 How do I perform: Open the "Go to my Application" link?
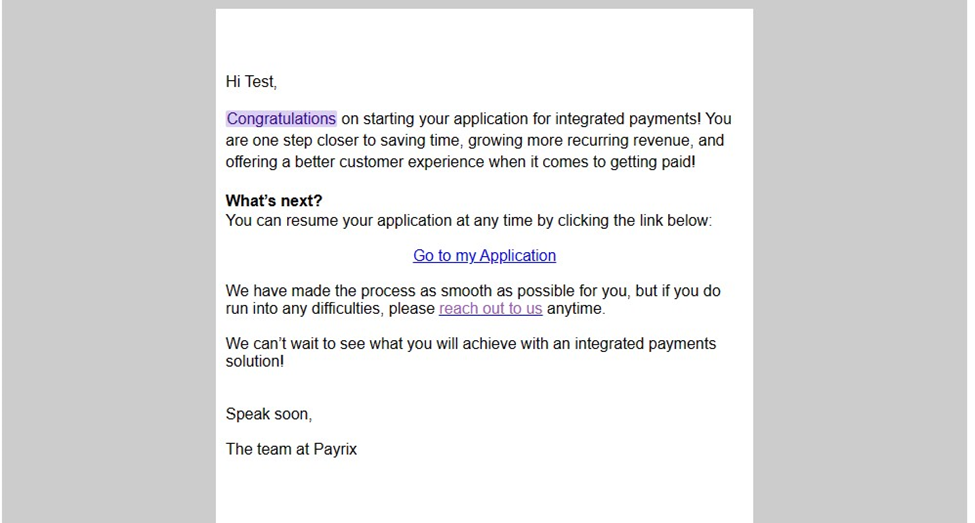[x=484, y=256]
